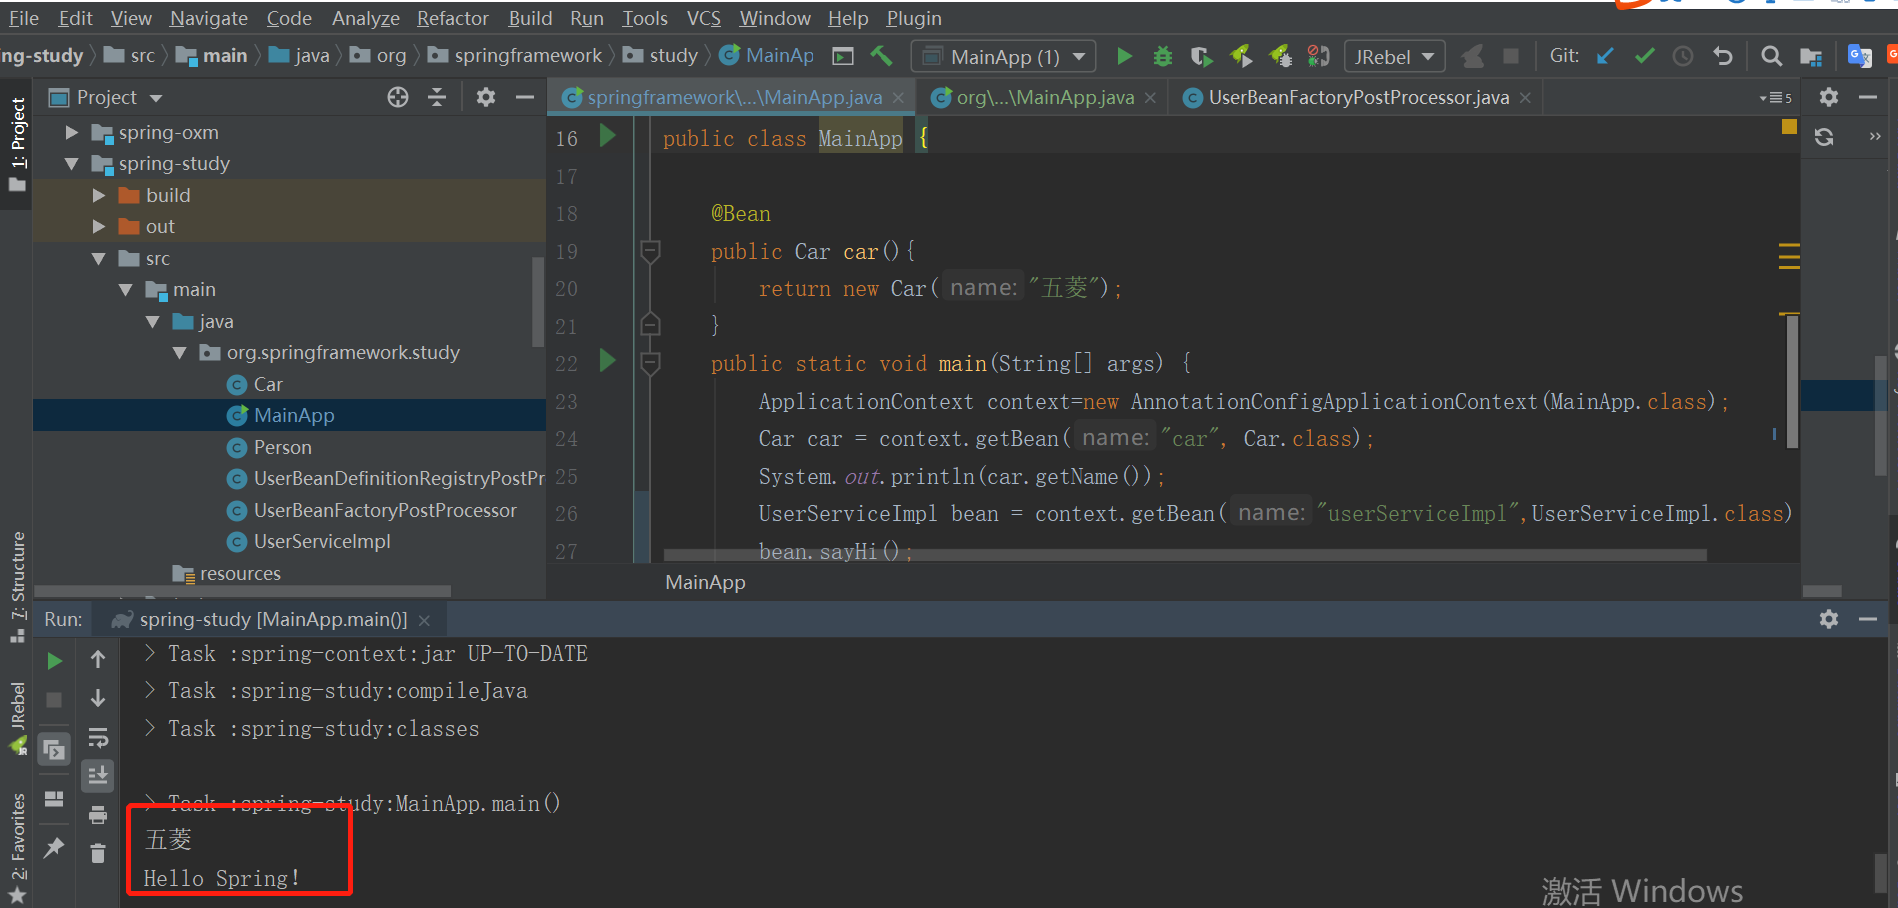
Task: Show the hidden editor tabs list
Action: [1776, 97]
